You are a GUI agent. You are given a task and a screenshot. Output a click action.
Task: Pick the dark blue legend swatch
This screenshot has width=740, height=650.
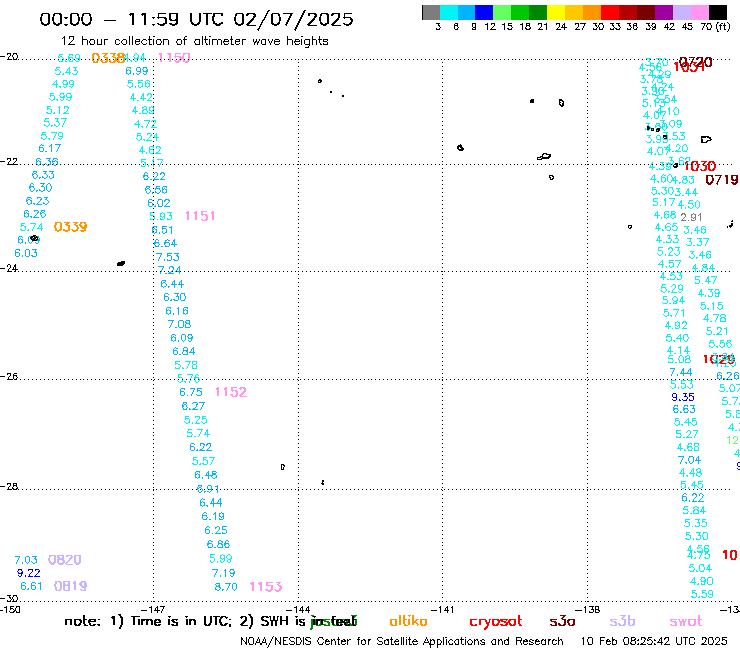coord(484,12)
